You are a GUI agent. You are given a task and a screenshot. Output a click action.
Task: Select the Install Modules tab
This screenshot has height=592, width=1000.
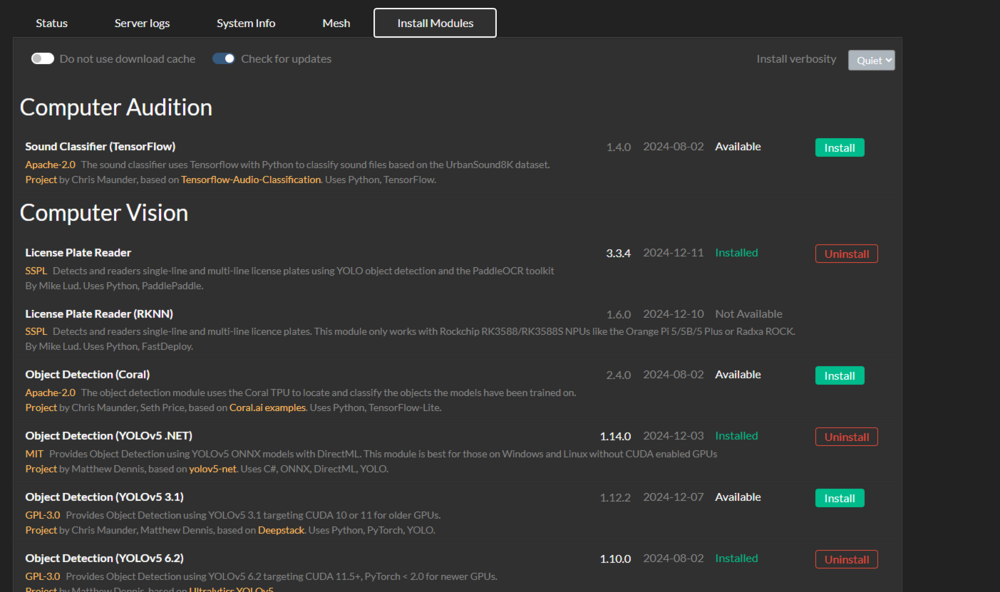[x=435, y=23]
